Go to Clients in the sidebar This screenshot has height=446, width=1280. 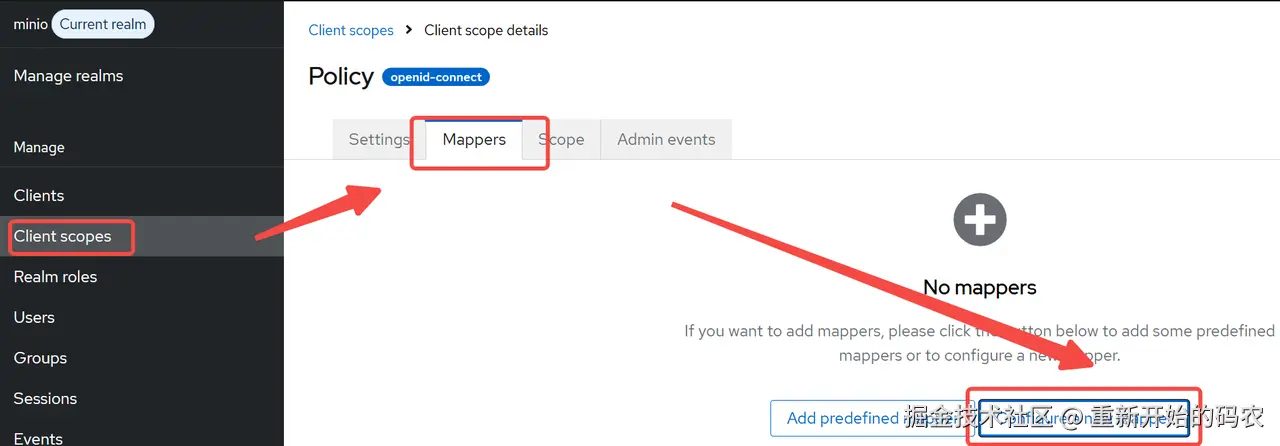click(39, 195)
